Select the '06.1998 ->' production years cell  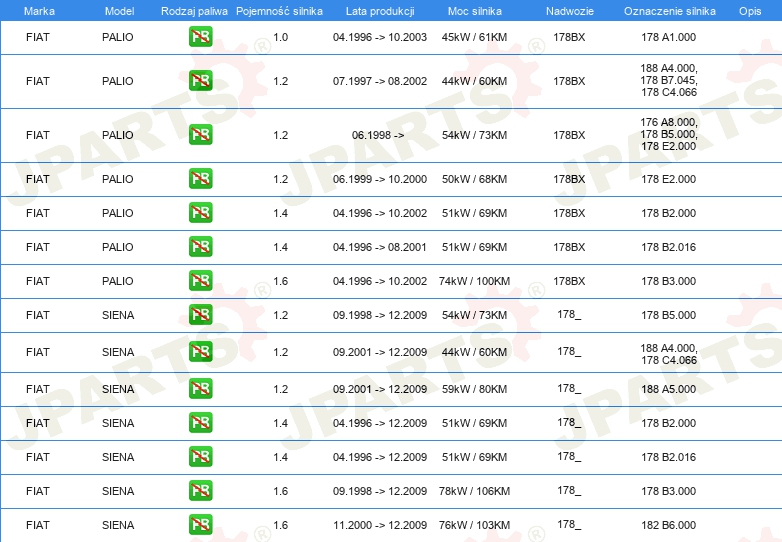[378, 135]
